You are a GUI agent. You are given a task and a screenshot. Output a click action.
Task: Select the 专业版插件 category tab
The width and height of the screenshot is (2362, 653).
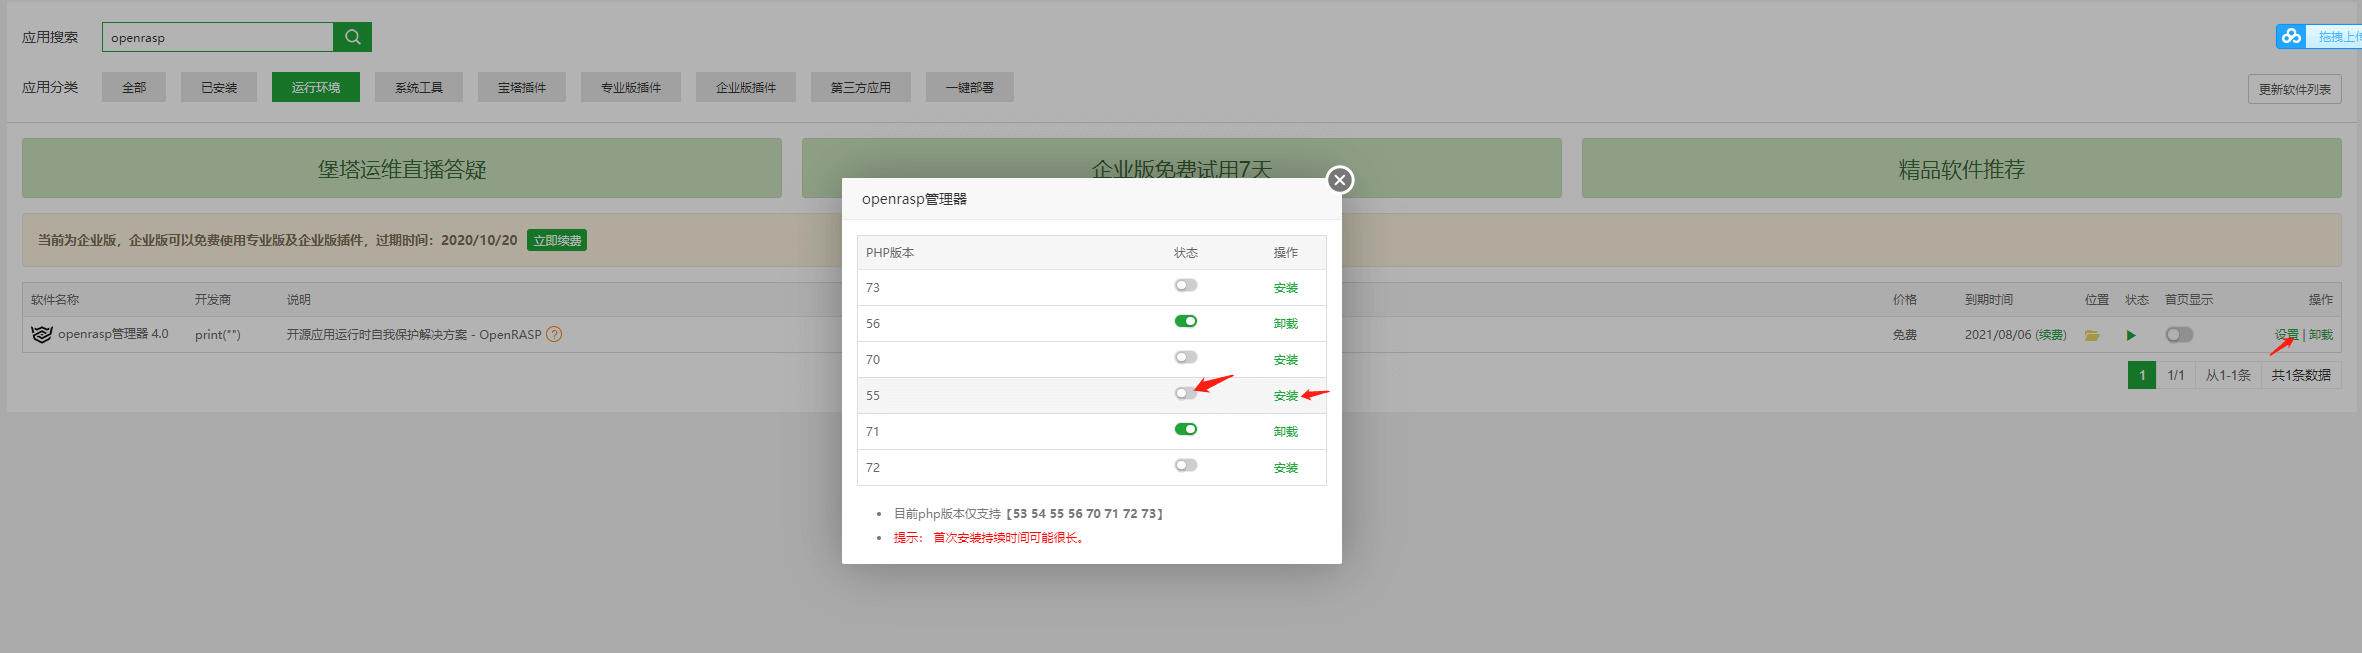[631, 87]
